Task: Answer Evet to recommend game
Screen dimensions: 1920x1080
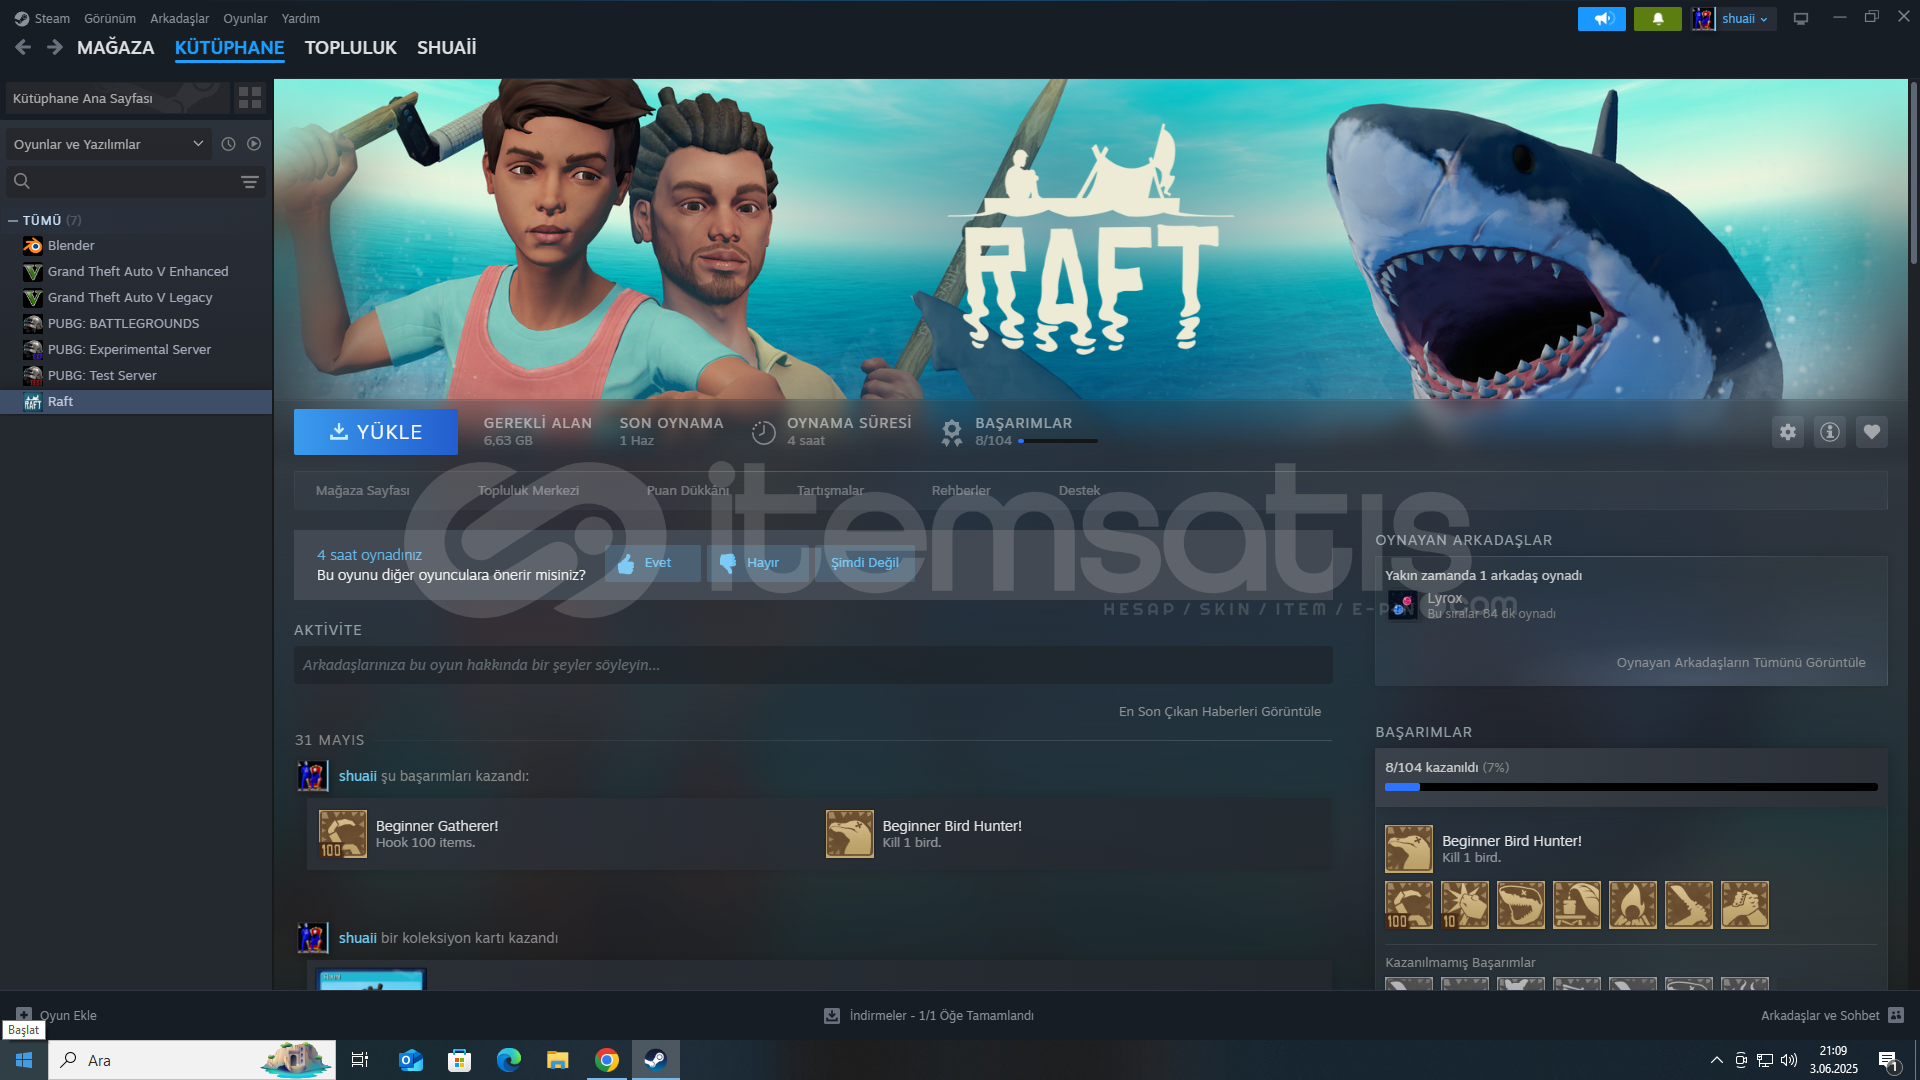Action: pyautogui.click(x=653, y=563)
